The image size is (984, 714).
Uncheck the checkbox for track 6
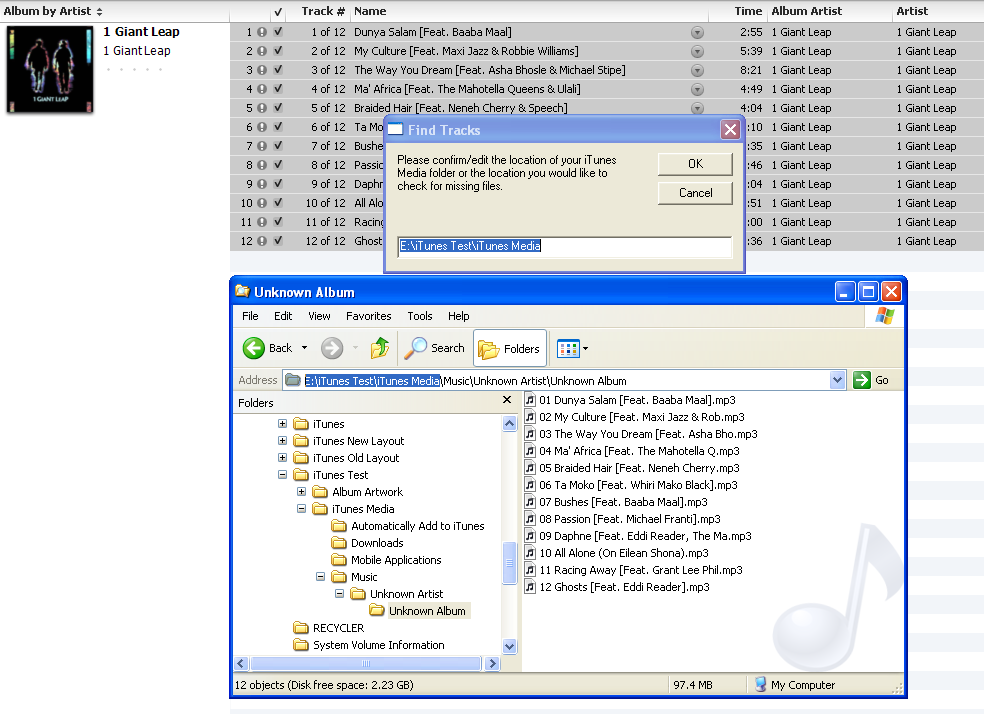click(278, 127)
